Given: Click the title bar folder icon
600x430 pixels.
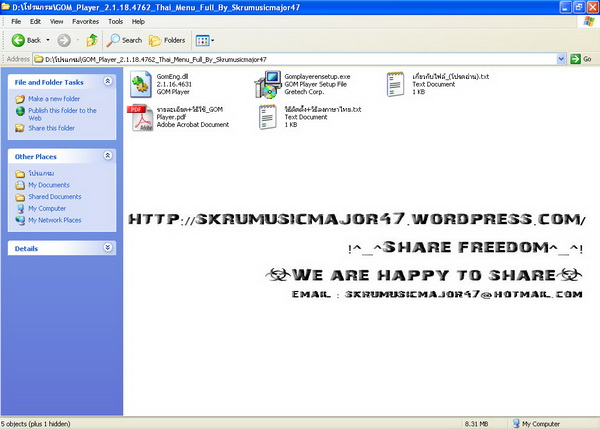Looking at the screenshot, I should tap(5, 7).
